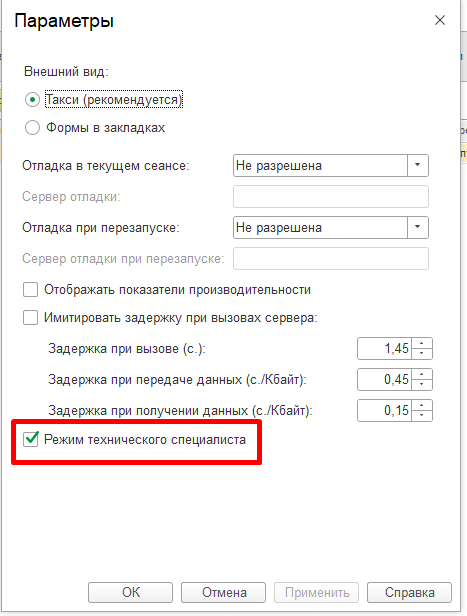Close the Параметры dialog with X

pos(440,20)
